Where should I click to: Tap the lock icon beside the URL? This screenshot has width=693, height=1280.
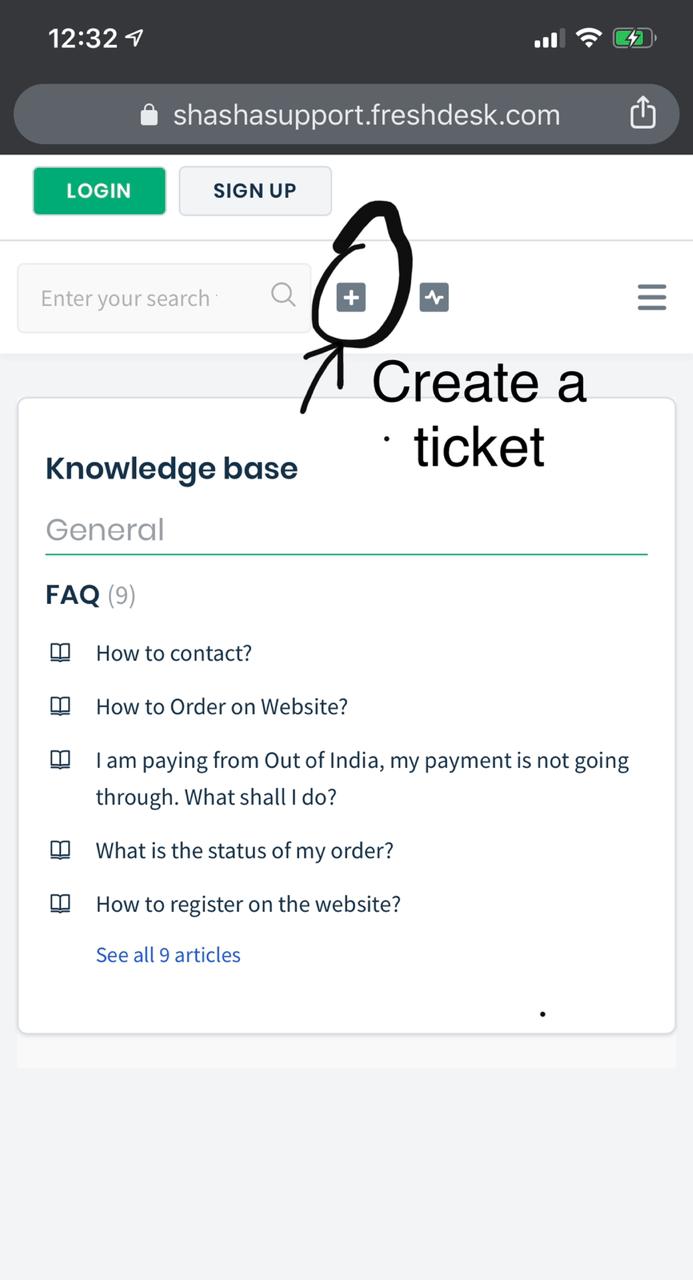pos(149,115)
